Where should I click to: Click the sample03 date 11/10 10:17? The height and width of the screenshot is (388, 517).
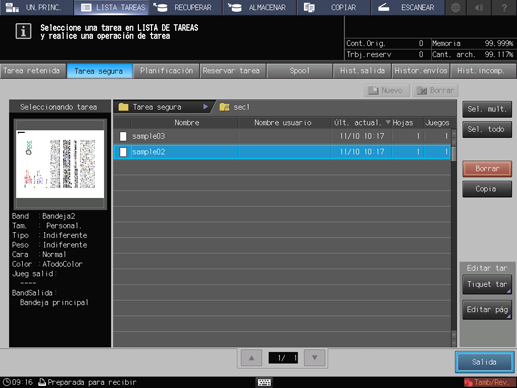coord(362,136)
